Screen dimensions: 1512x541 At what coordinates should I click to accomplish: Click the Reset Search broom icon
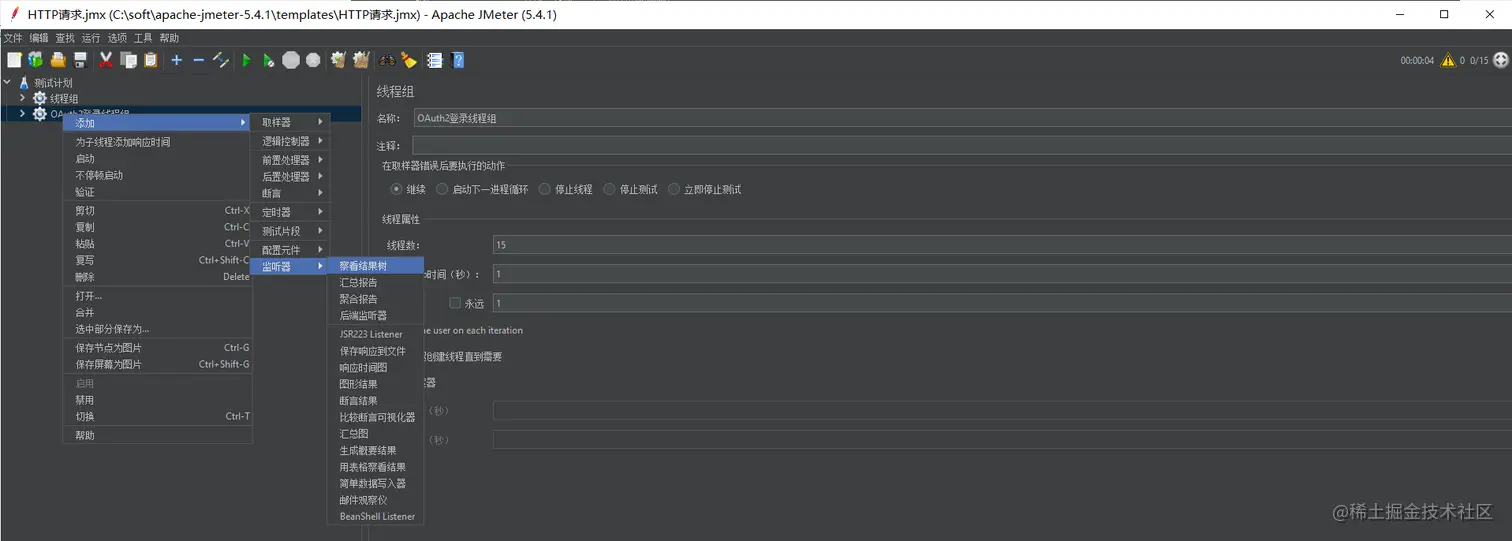[x=408, y=60]
